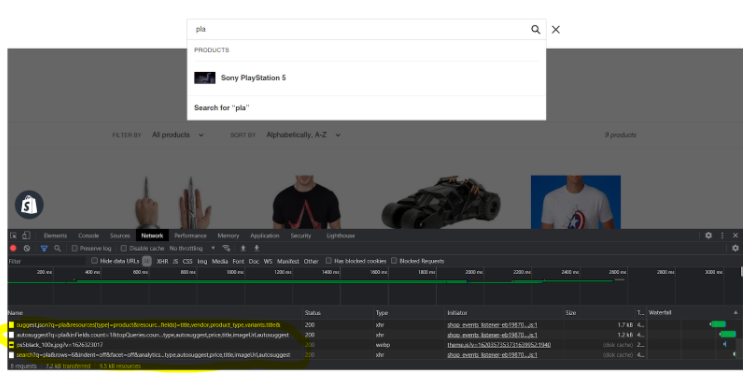This screenshot has width=751, height=381.
Task: Open DevTools settings gear in tab bar
Action: tap(708, 235)
